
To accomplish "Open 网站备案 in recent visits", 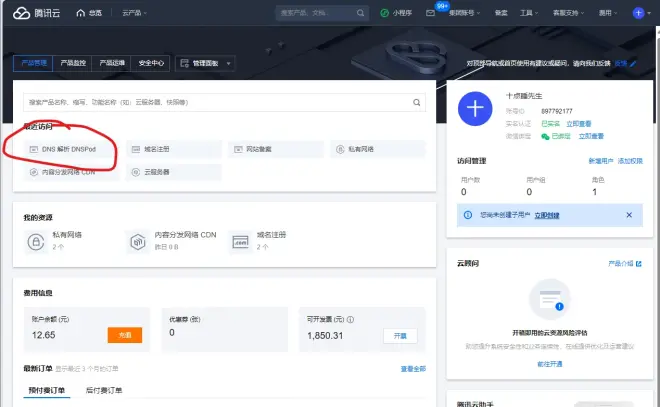I will (x=276, y=149).
